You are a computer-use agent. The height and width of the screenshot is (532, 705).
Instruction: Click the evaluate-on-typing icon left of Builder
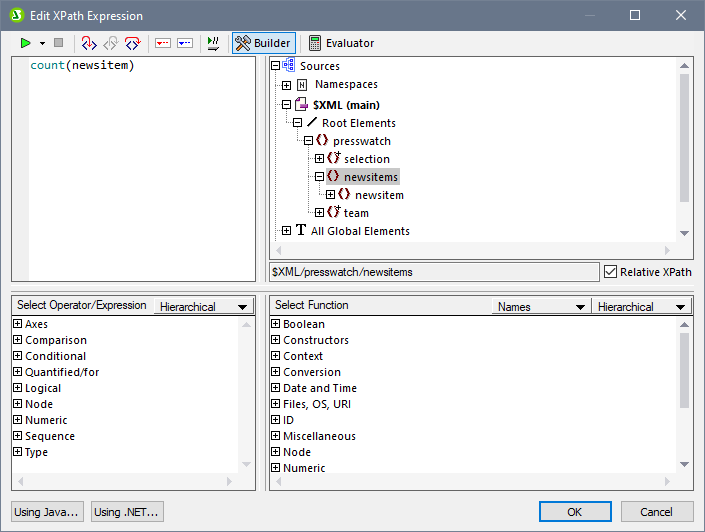pyautogui.click(x=212, y=43)
